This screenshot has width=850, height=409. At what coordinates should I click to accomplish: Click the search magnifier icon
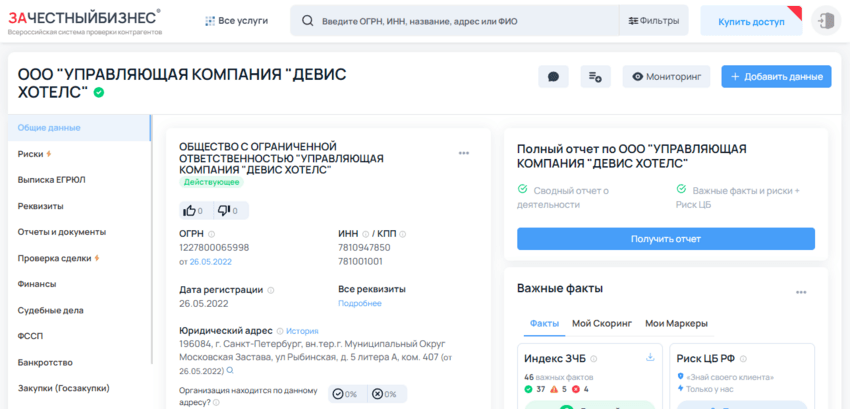307,21
